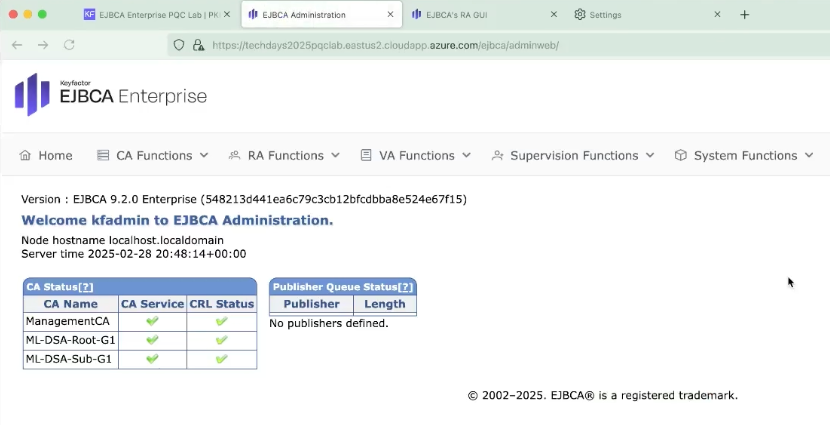Open the RA Functions dropdown
Viewport: 830px width, 425px height.
pos(284,156)
